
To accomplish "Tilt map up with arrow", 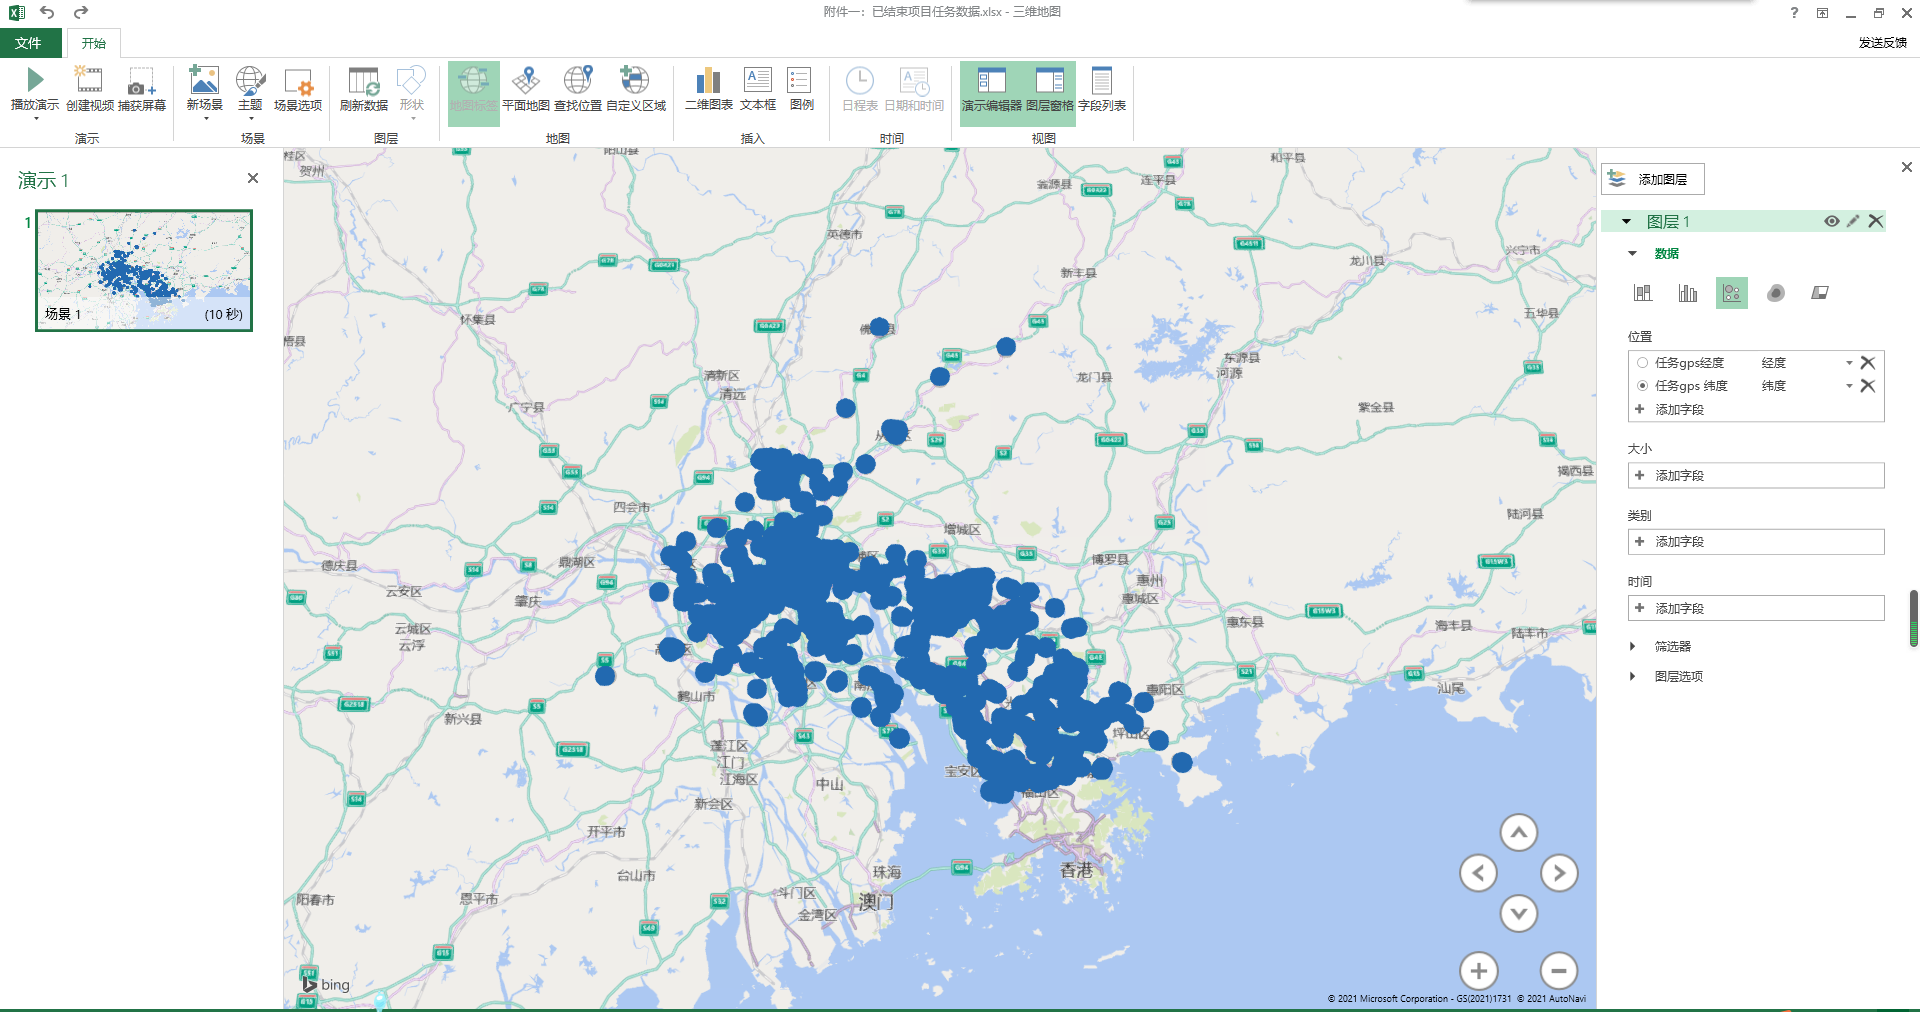I will click(1518, 832).
